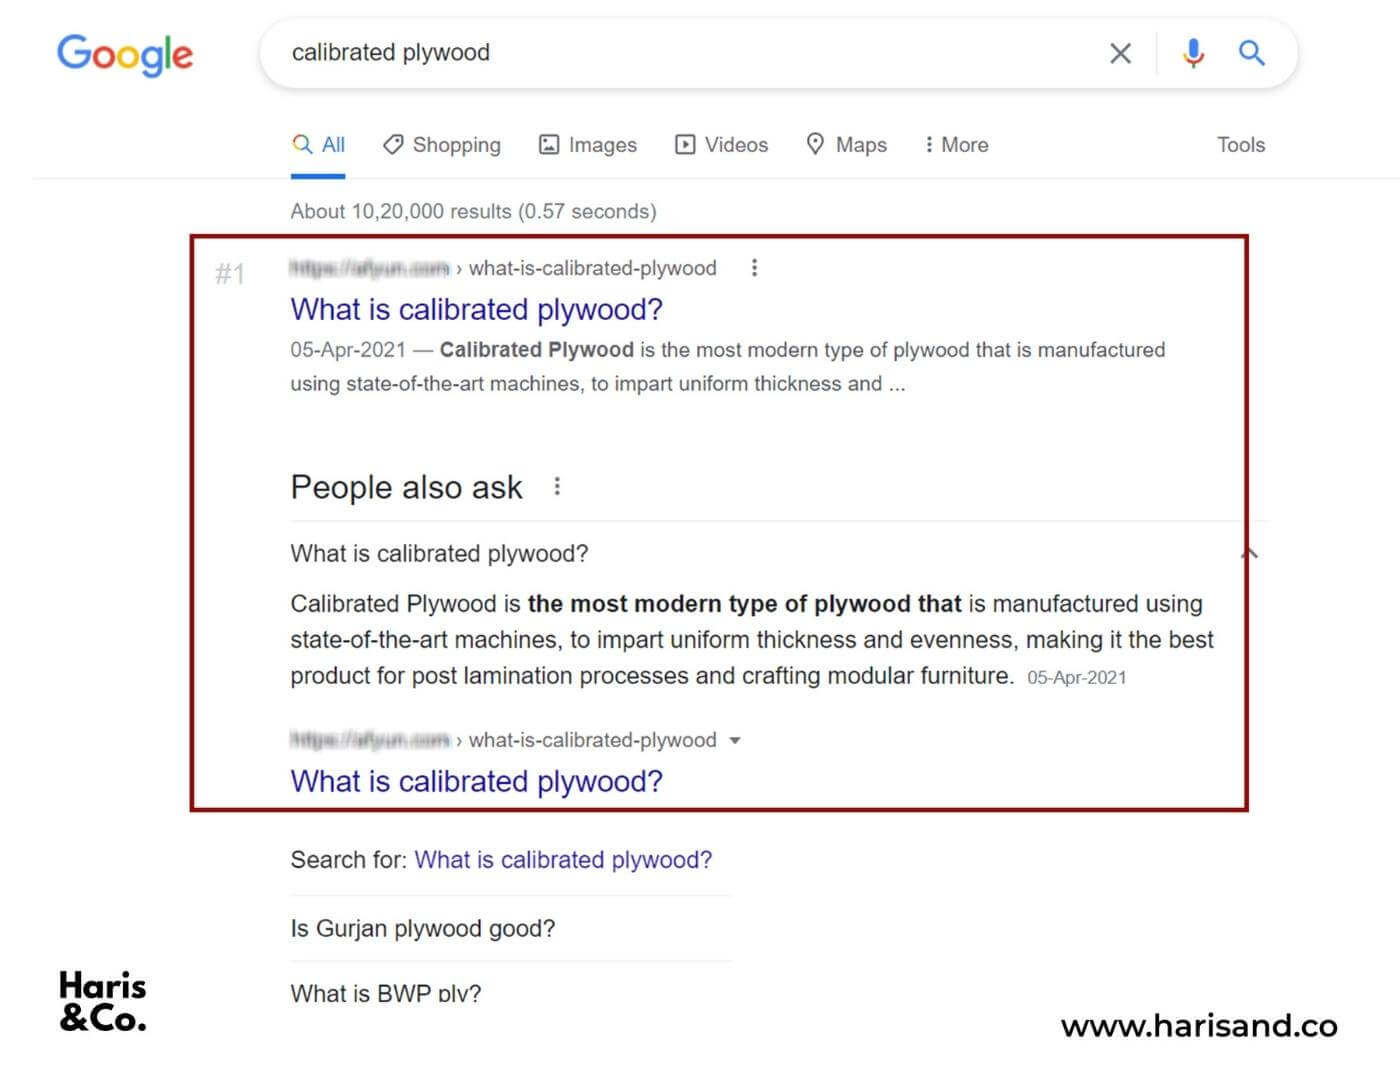Image resolution: width=1400 pixels, height=1080 pixels.
Task: Switch to the Images tab
Action: point(588,145)
